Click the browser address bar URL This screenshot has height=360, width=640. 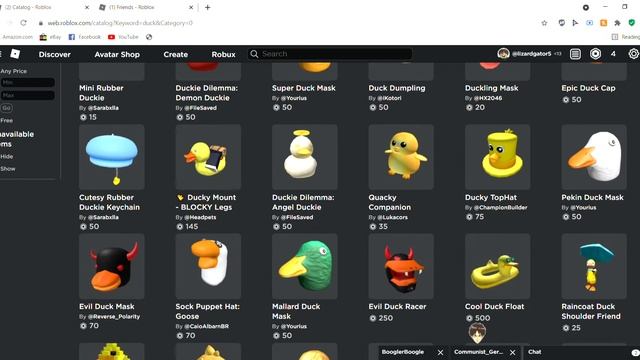coord(120,23)
